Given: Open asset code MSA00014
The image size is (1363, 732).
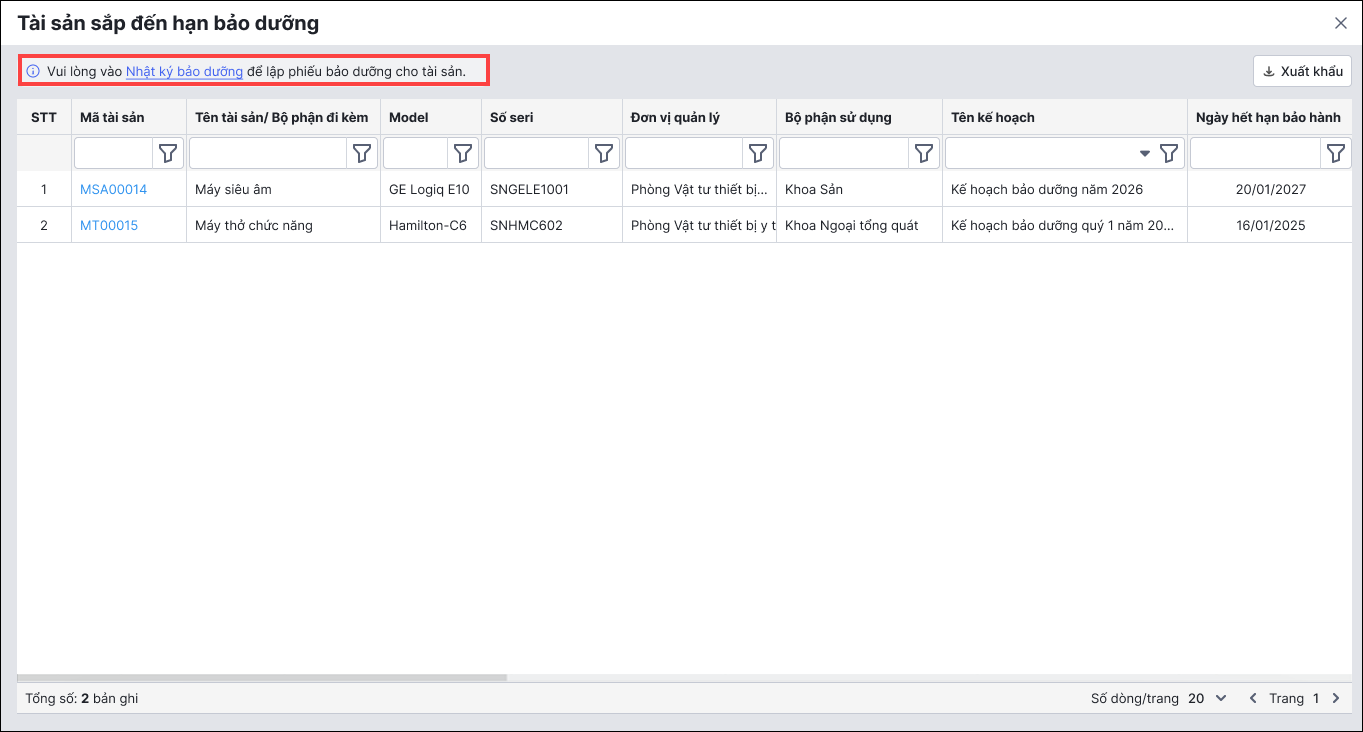Looking at the screenshot, I should 113,189.
